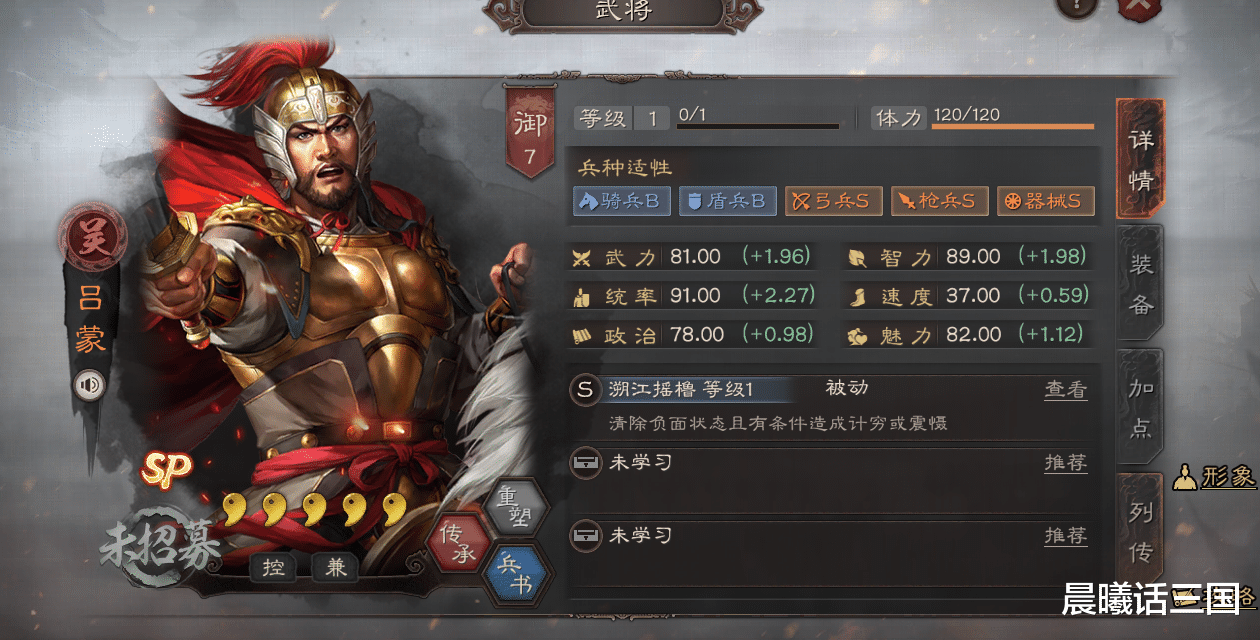
Task: Tap the red 御 7 banner icon
Action: click(x=529, y=135)
